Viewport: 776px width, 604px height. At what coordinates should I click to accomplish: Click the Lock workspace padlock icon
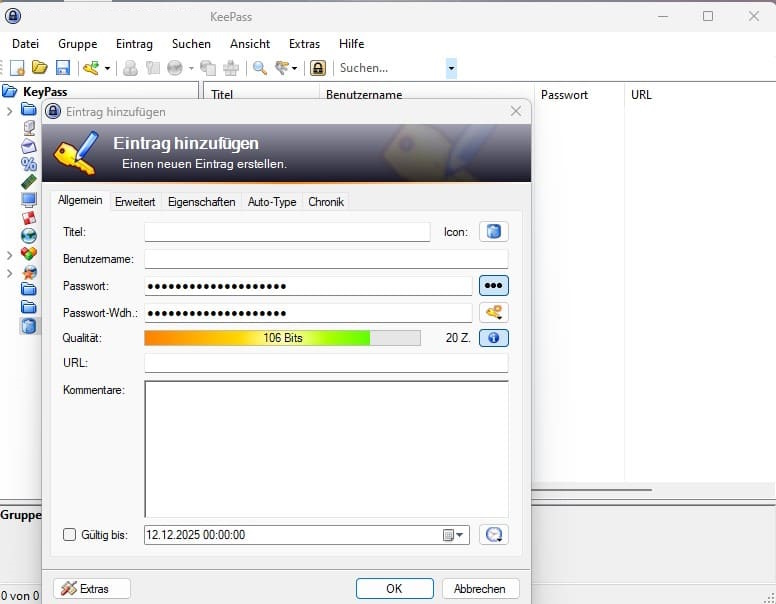318,68
